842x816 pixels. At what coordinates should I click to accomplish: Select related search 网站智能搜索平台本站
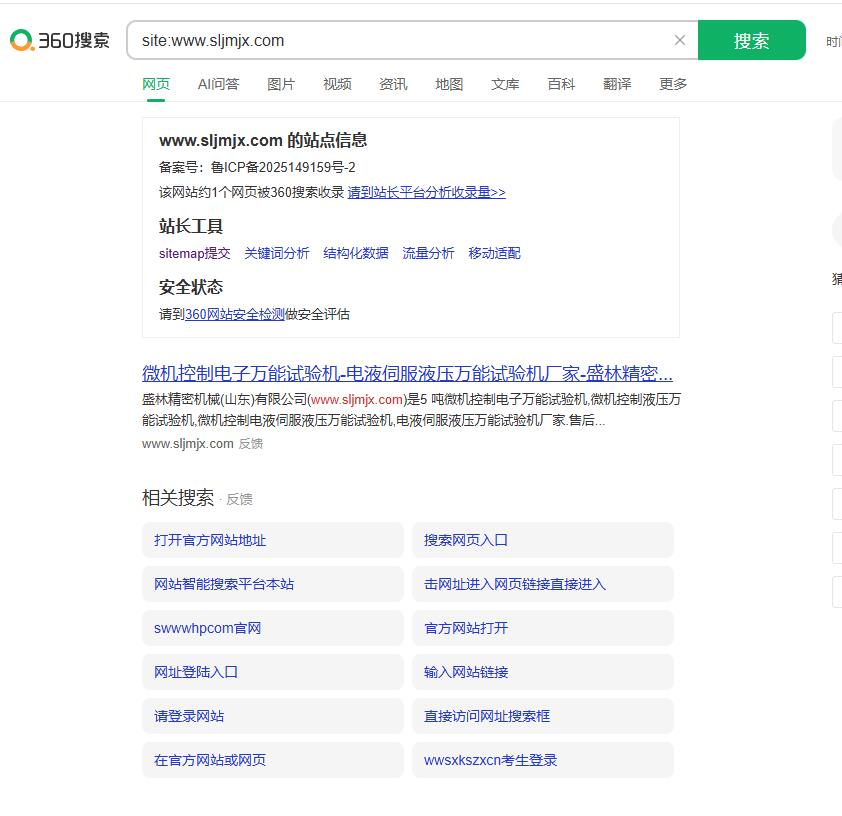point(273,584)
